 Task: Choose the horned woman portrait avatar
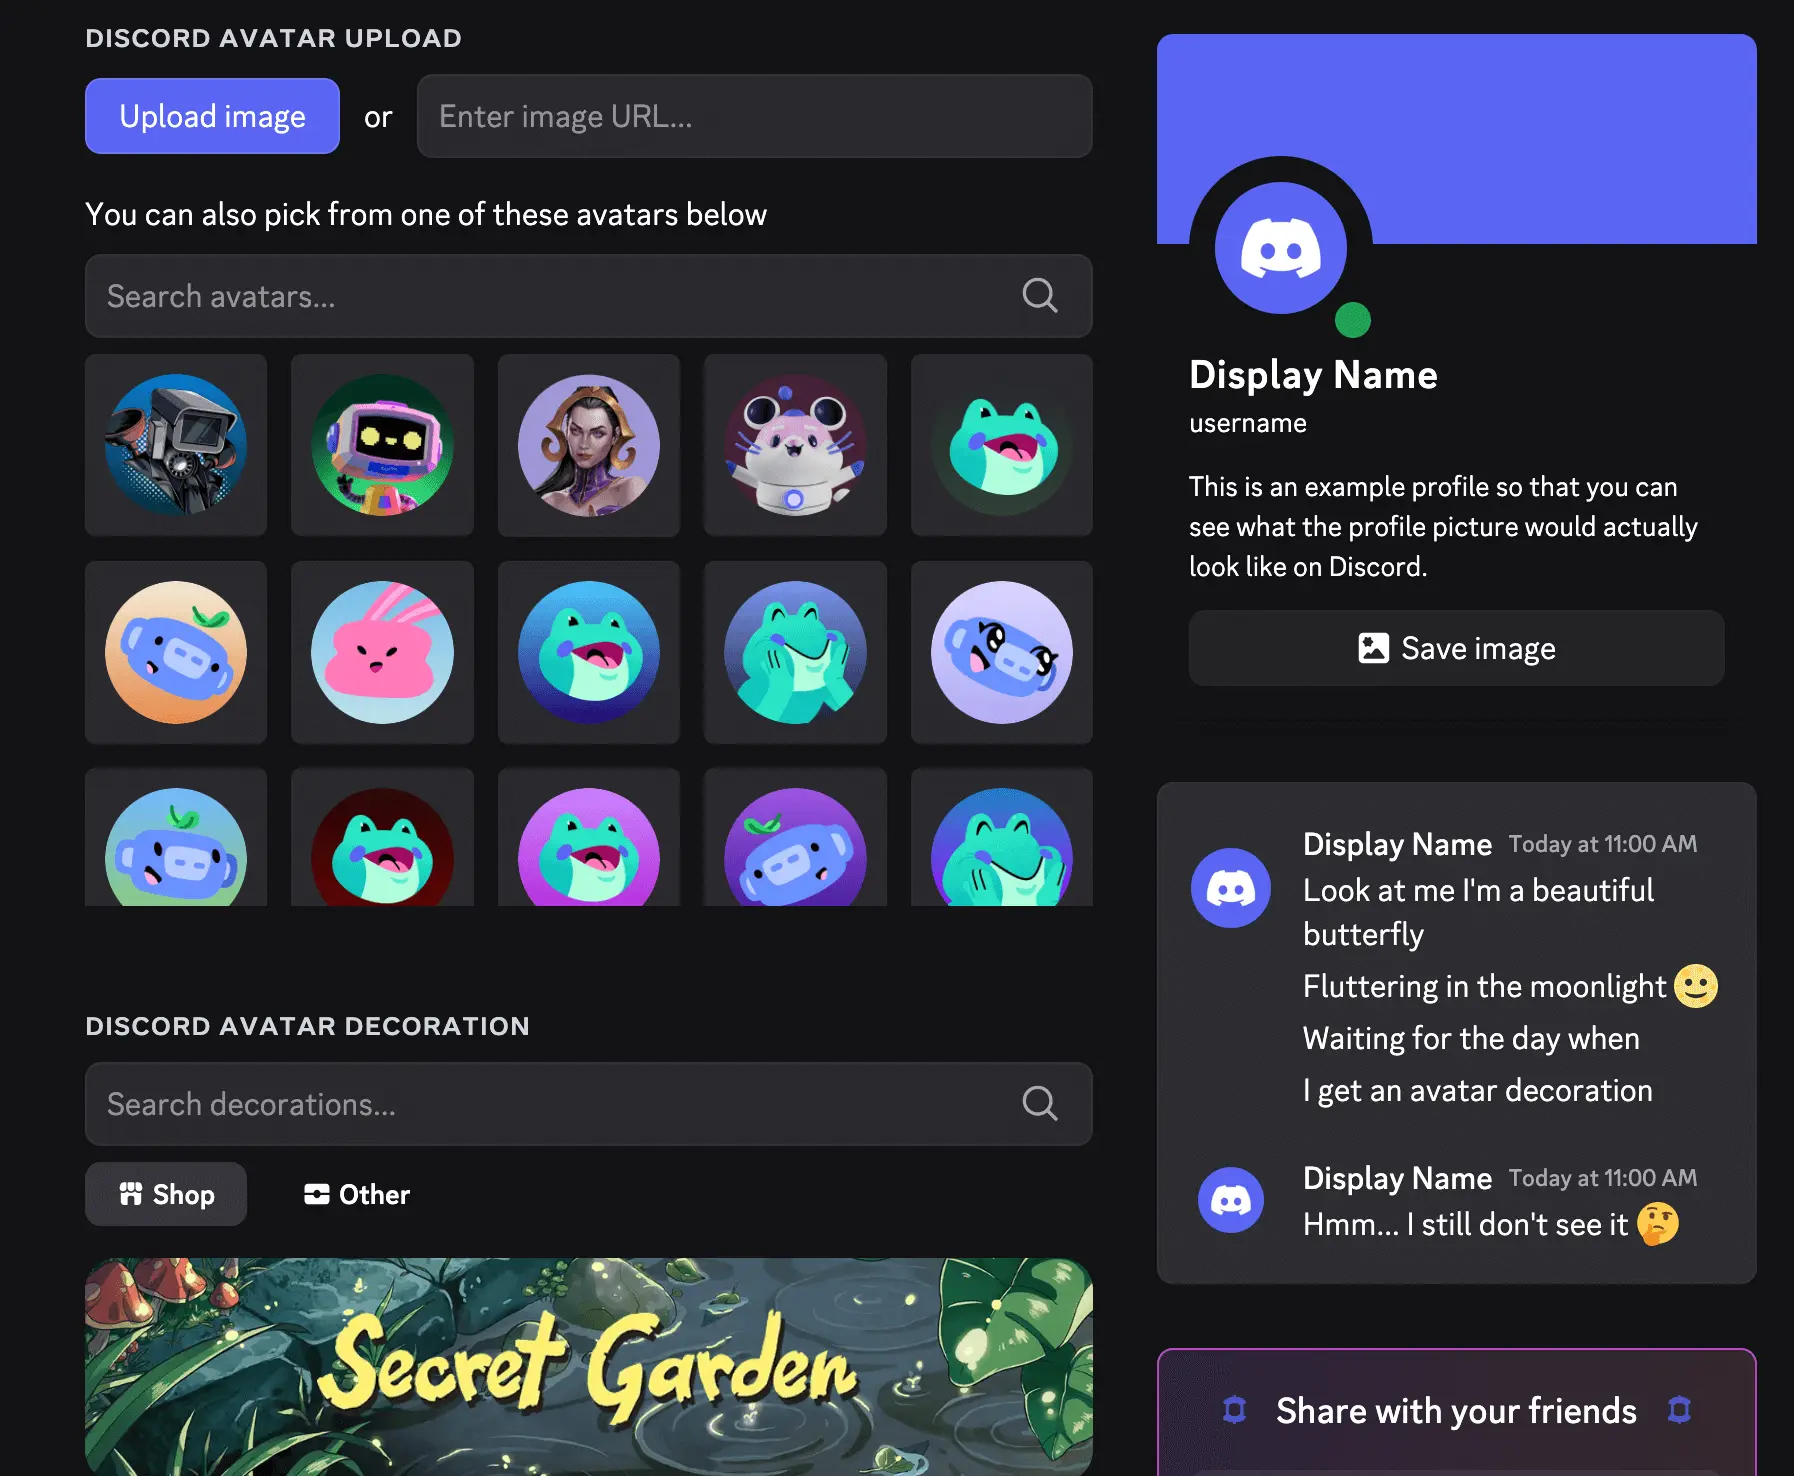(x=589, y=445)
